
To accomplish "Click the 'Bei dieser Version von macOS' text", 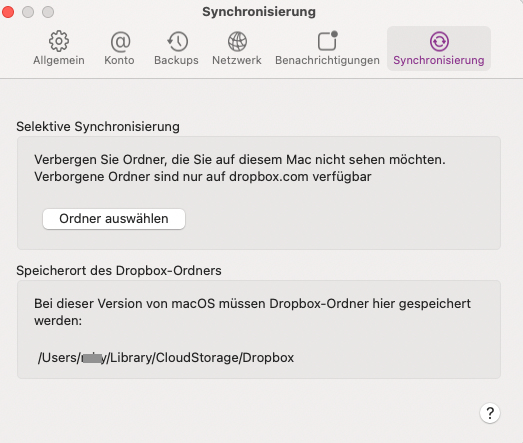I will 252,312.
